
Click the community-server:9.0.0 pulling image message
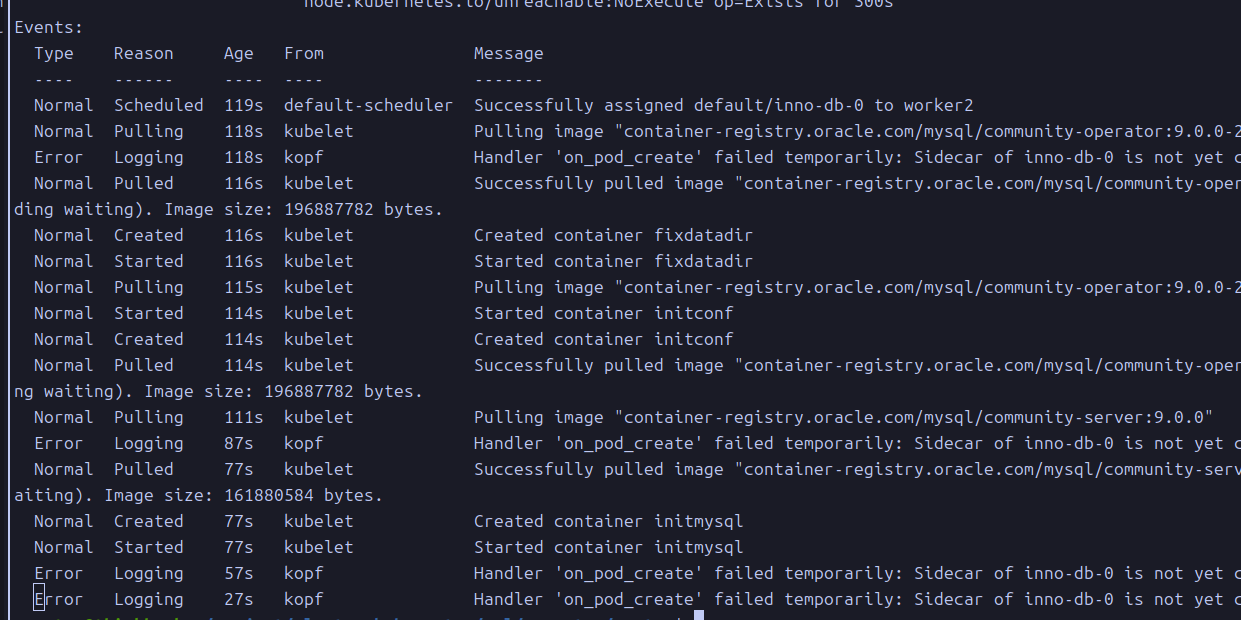coord(843,418)
